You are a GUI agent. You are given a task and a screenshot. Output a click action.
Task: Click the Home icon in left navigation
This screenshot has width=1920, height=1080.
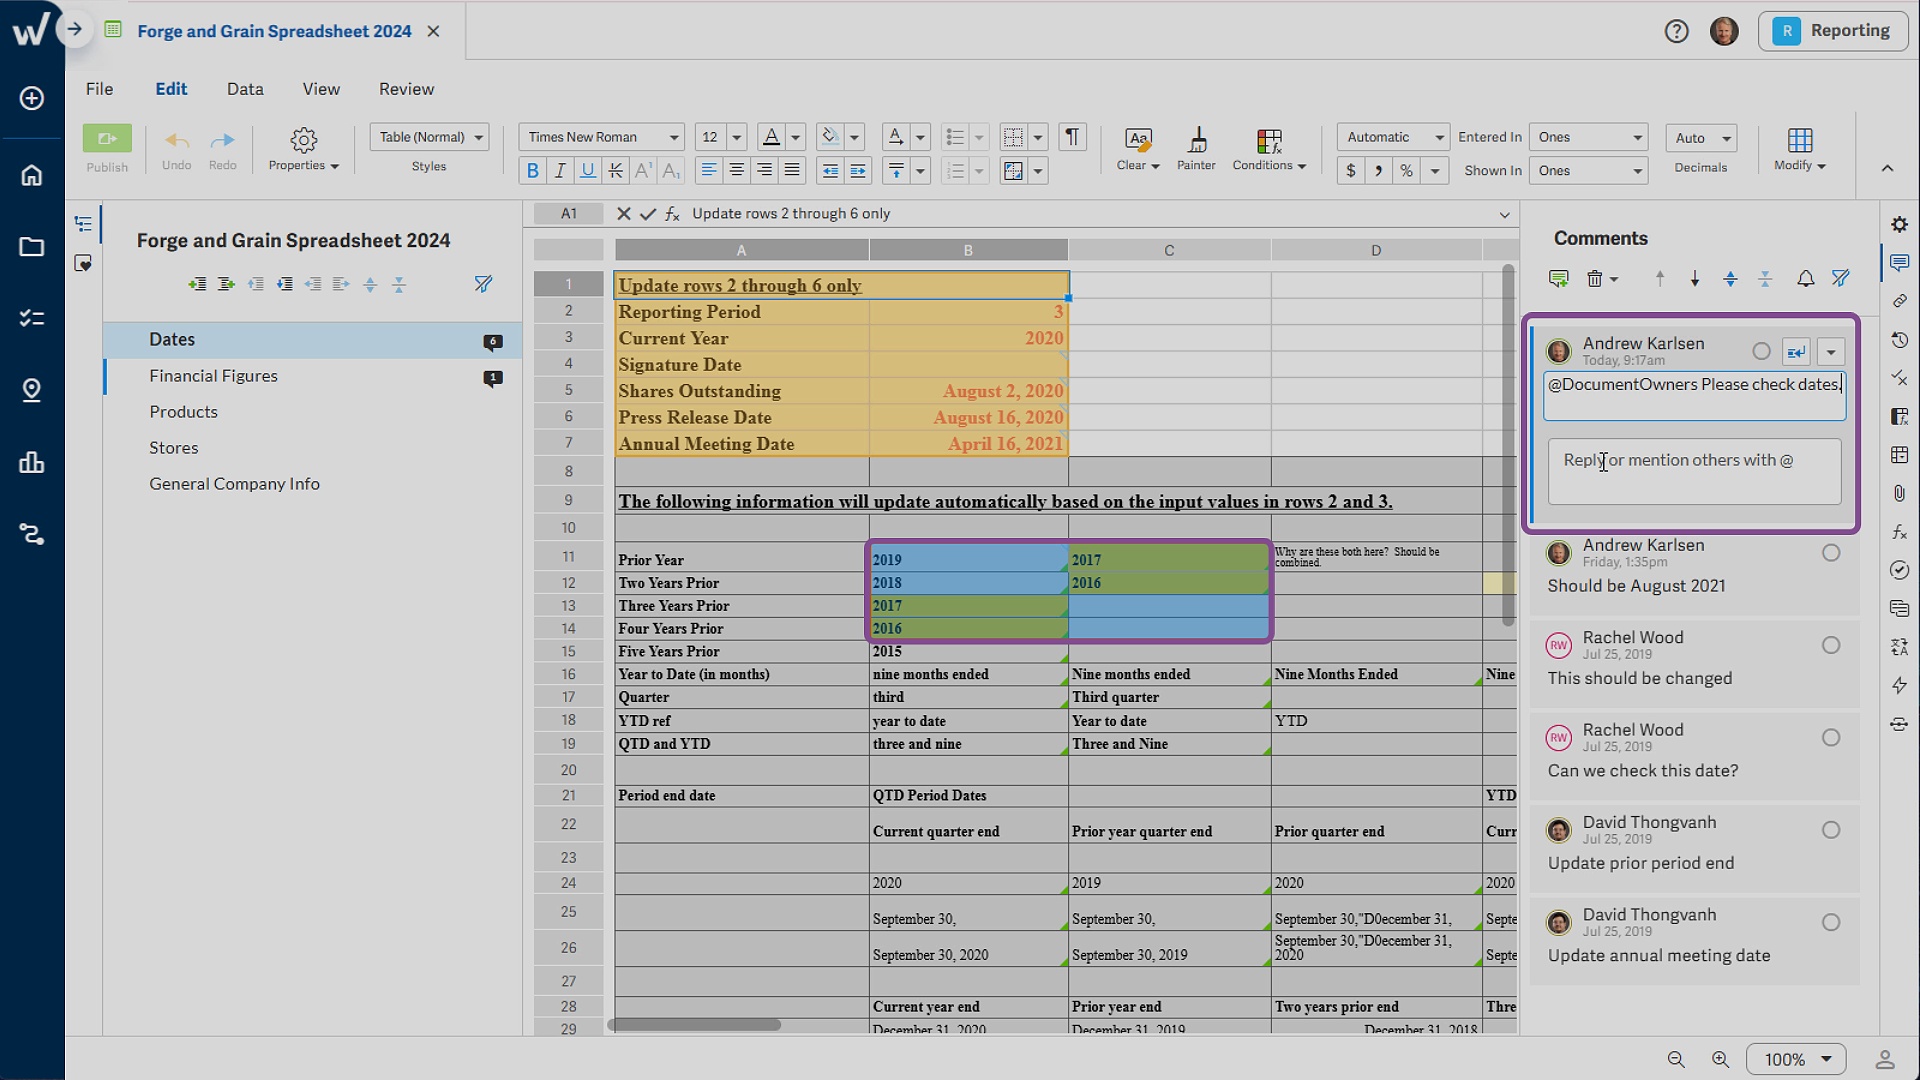click(x=32, y=176)
